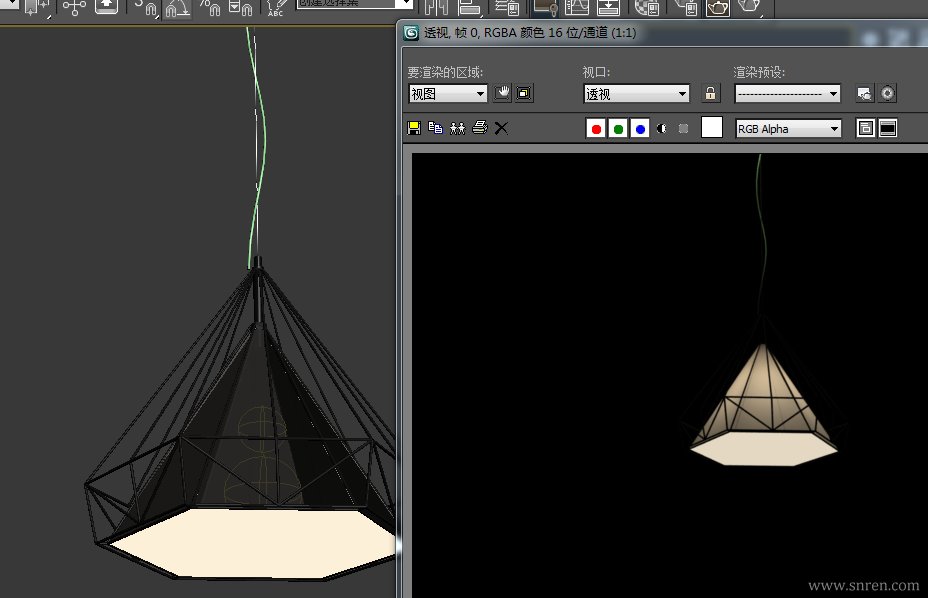Toggle the red channel display
The height and width of the screenshot is (598, 928).
point(596,128)
